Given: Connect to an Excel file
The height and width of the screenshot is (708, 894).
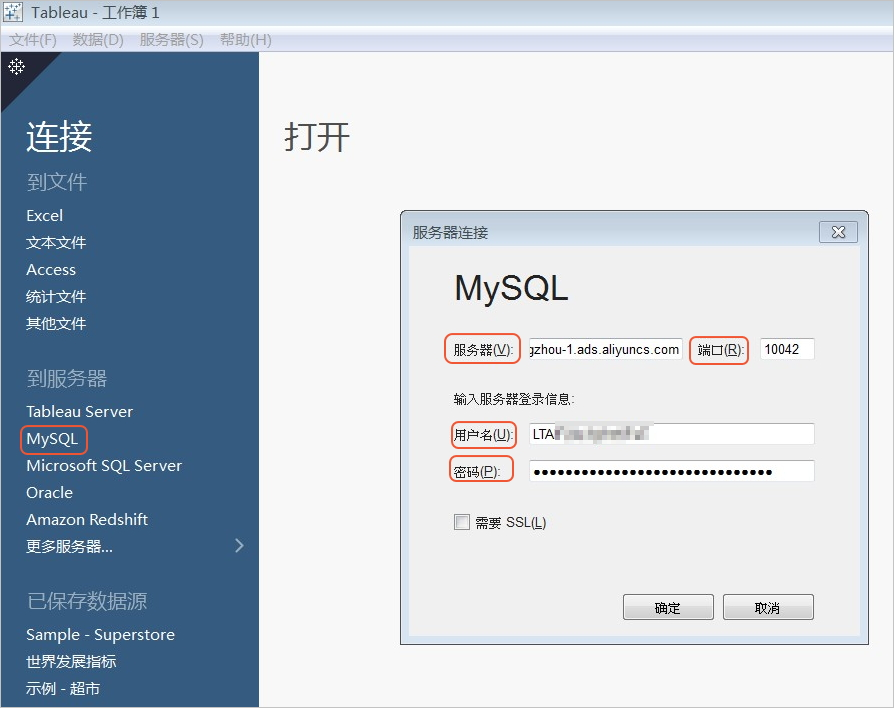Looking at the screenshot, I should click(44, 216).
